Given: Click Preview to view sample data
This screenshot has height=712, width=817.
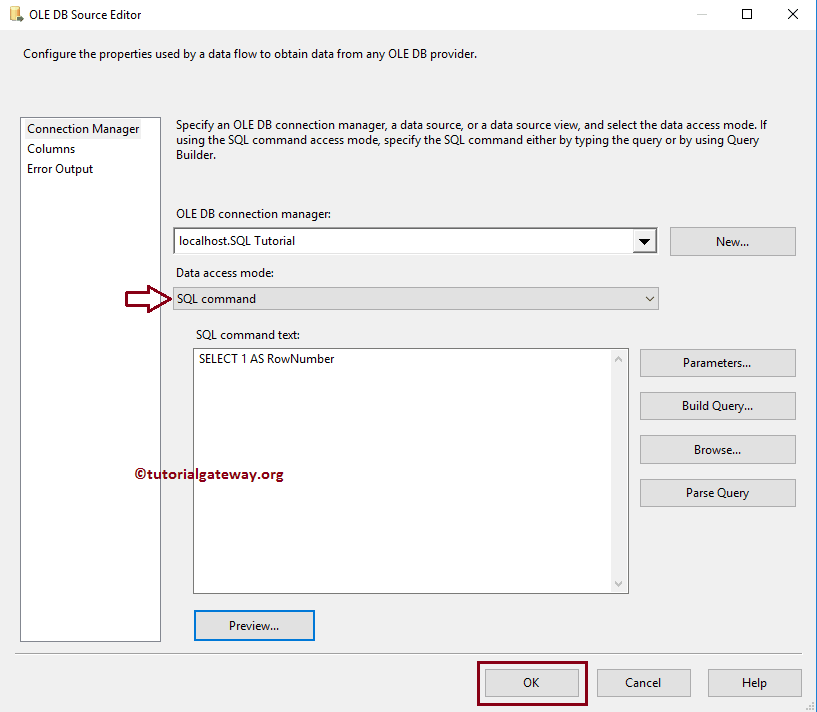Looking at the screenshot, I should 254,625.
